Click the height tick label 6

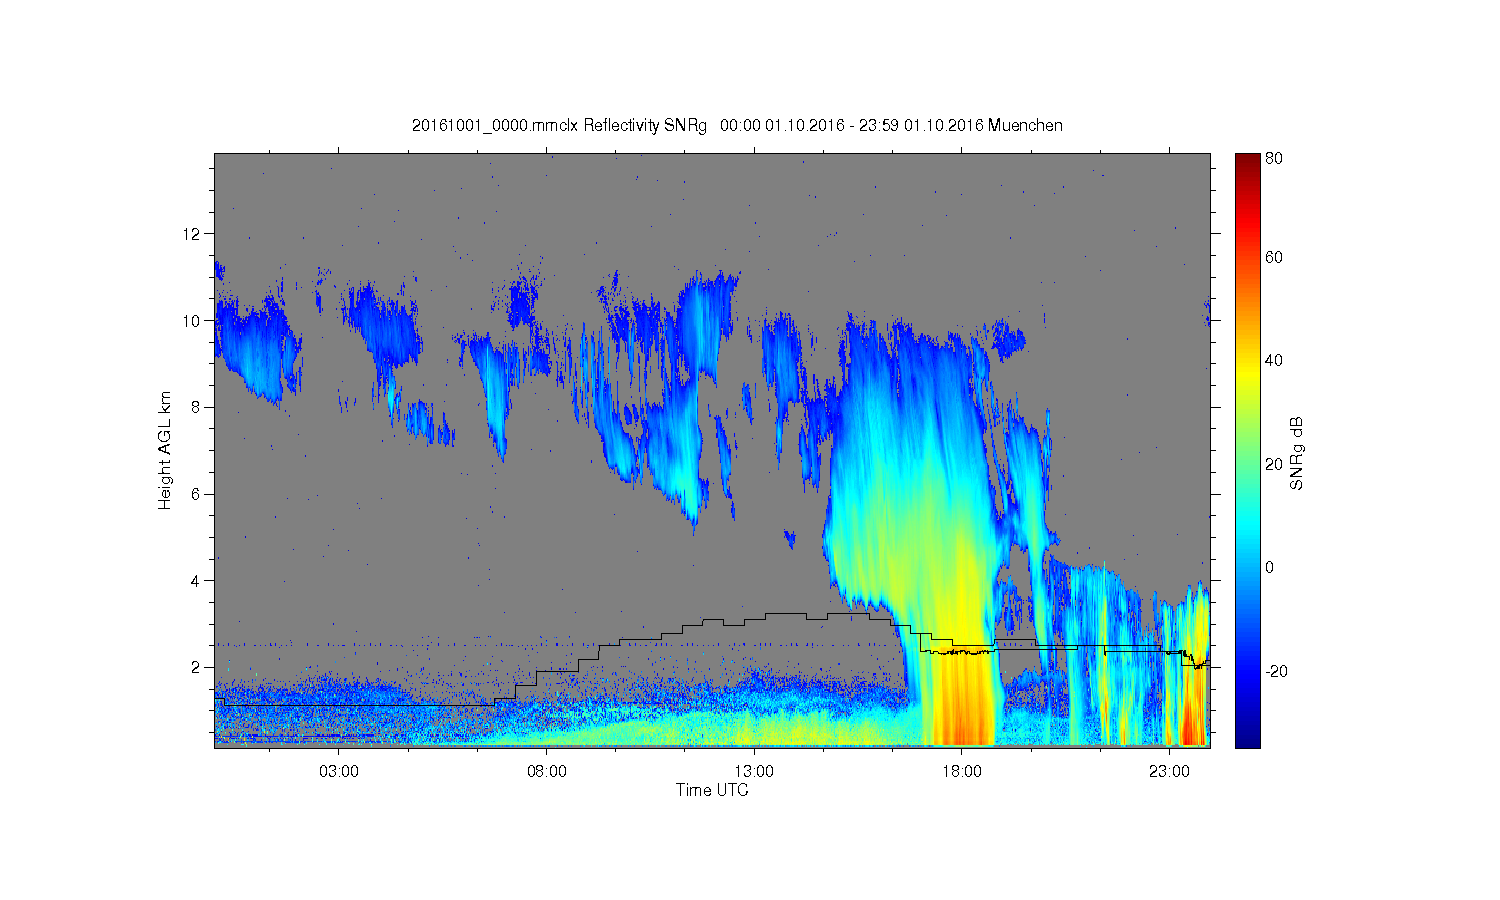[x=196, y=494]
